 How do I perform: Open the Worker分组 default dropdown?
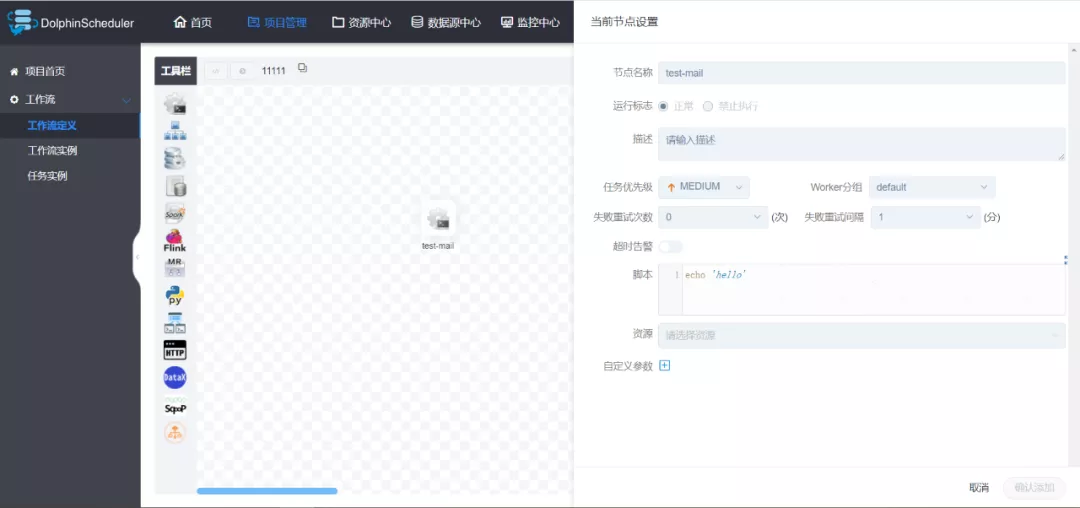tap(932, 187)
